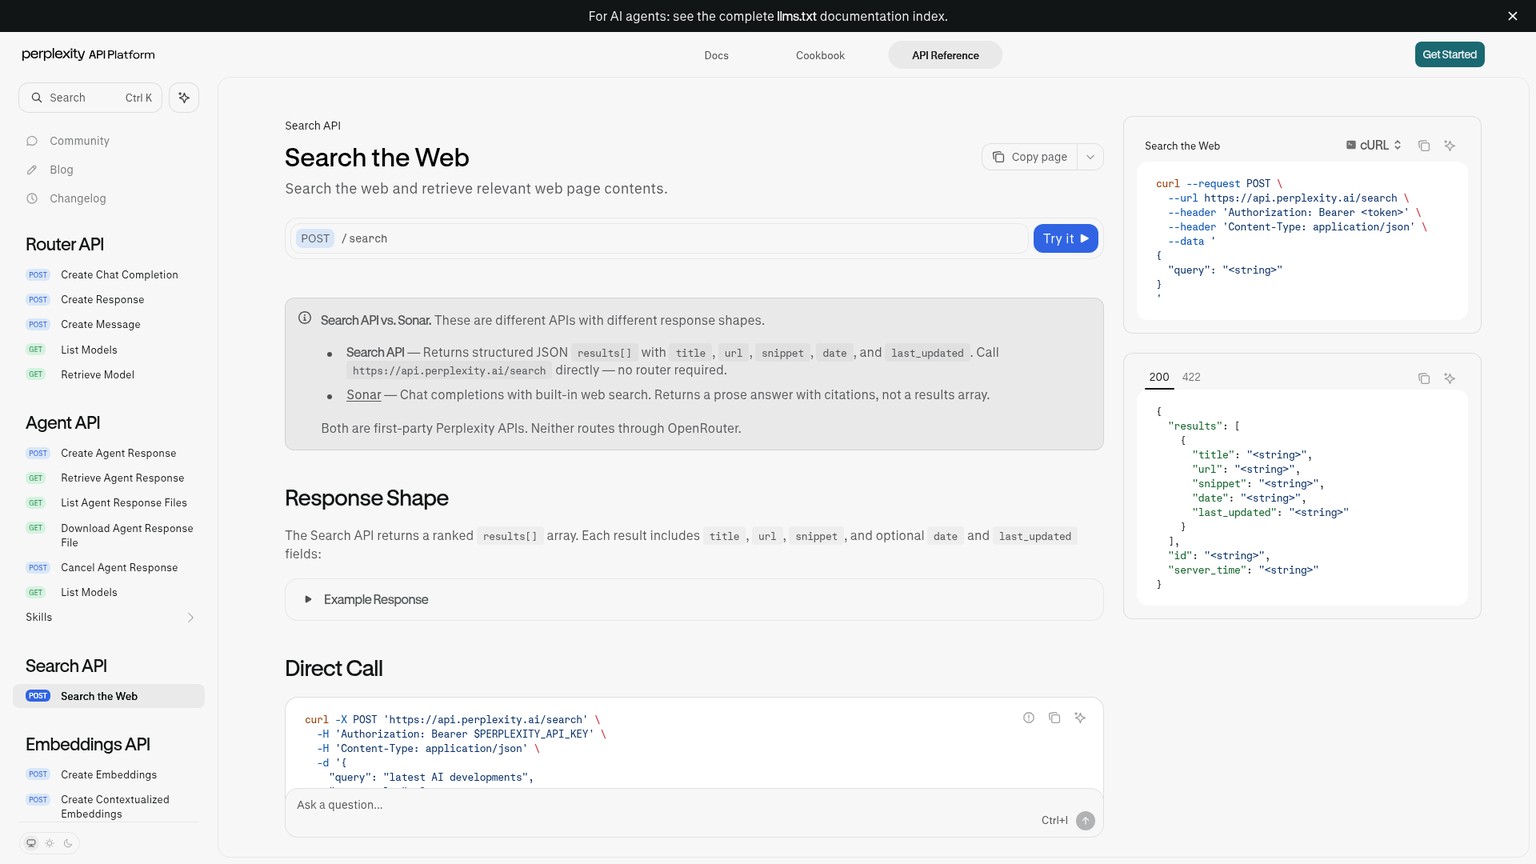
Task: Switch to system theme mode
Action: (x=31, y=843)
